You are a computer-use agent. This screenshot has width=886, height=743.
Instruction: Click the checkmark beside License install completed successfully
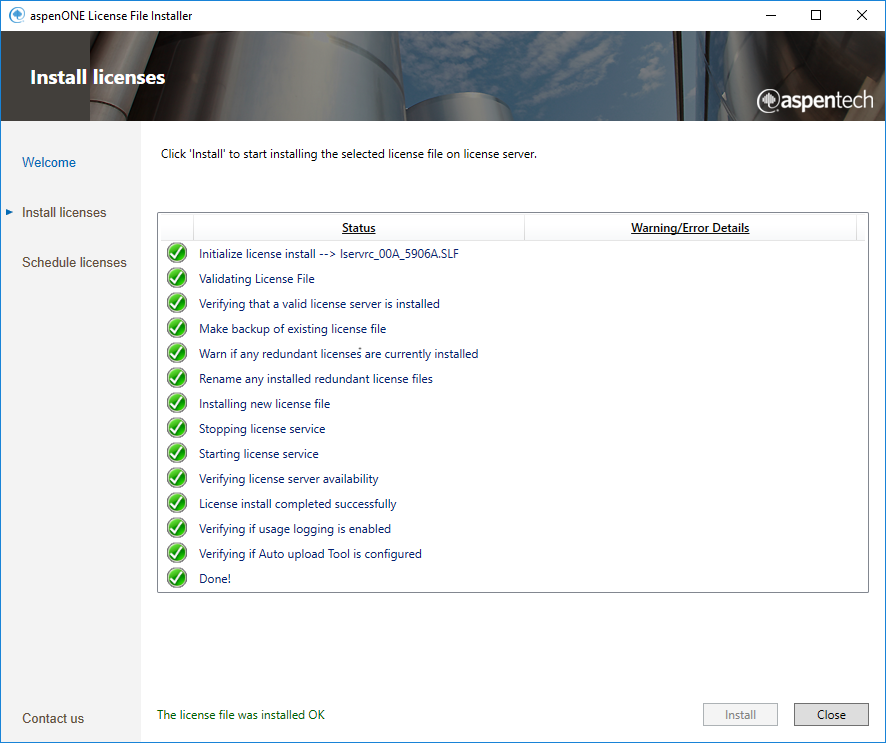(177, 503)
